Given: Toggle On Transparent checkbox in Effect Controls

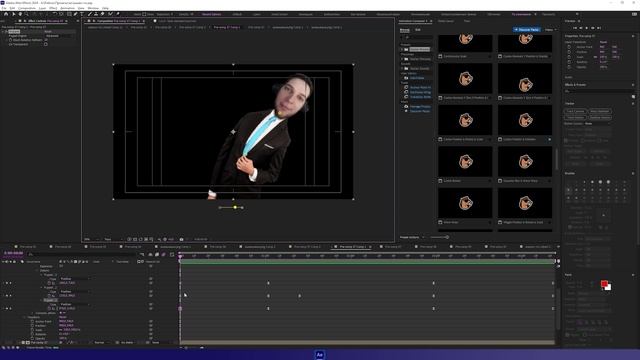Looking at the screenshot, I should tap(46, 44).
